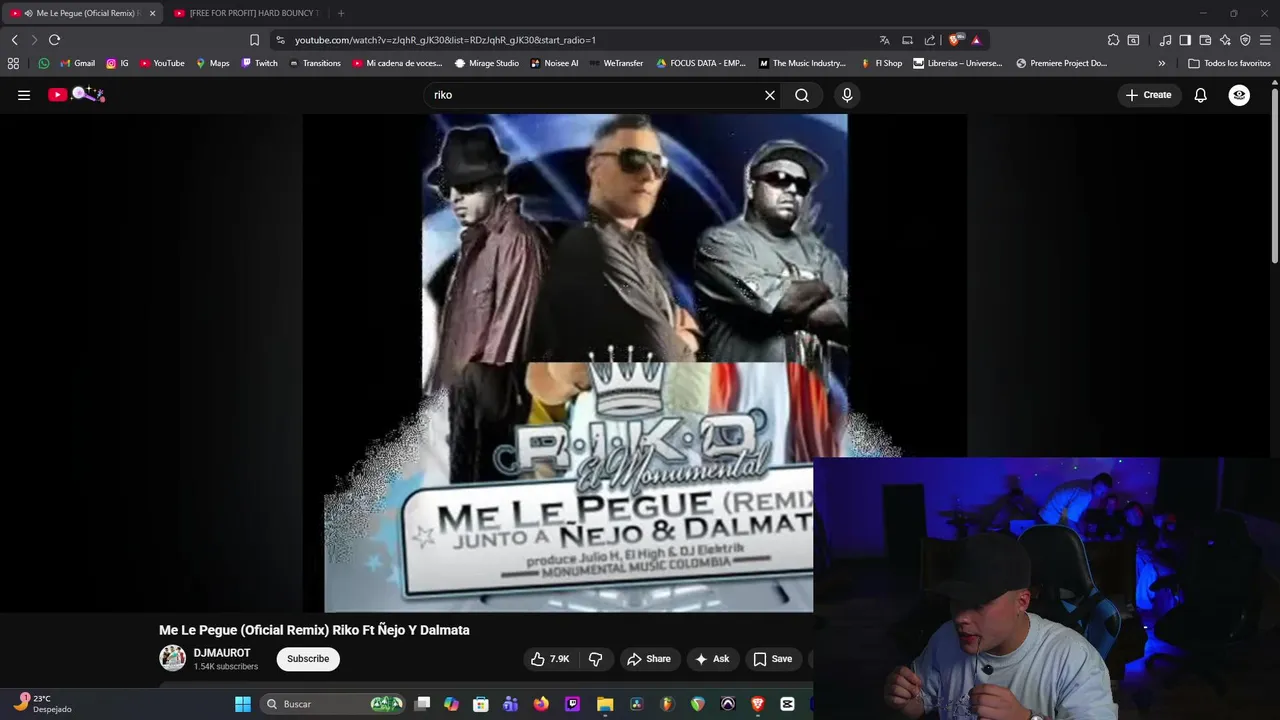Open the Twitch bookmark
Viewport: 1280px width, 720px height.
point(260,63)
